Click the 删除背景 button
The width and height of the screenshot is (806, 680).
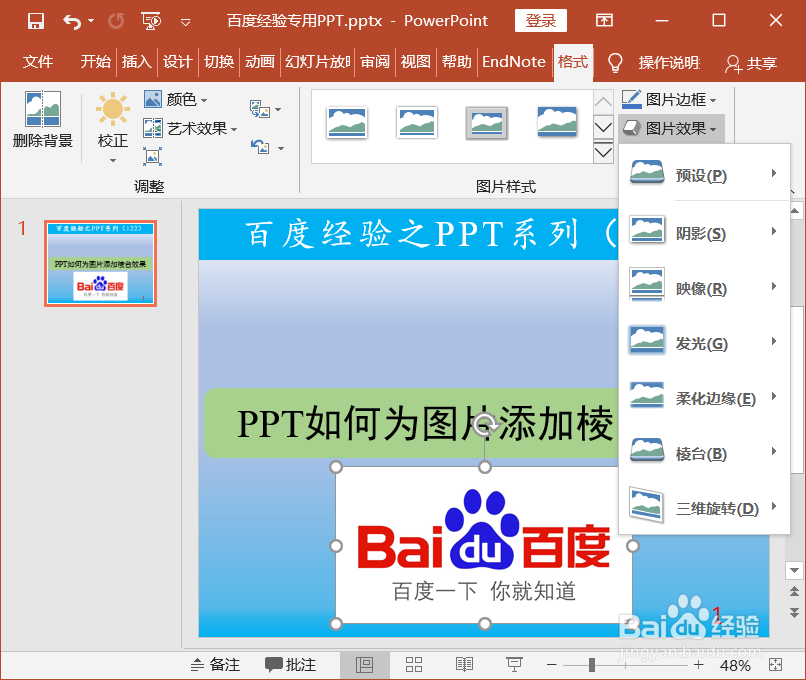click(43, 120)
